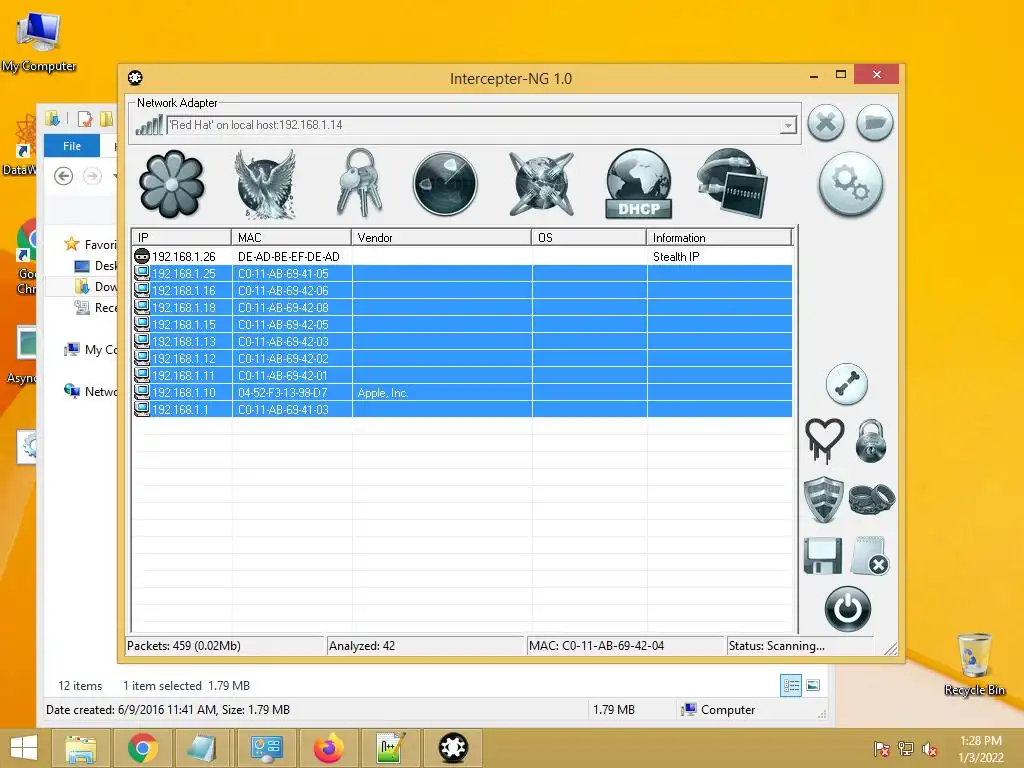This screenshot has width=1024, height=768.
Task: Click the bone icon round button
Action: [847, 384]
